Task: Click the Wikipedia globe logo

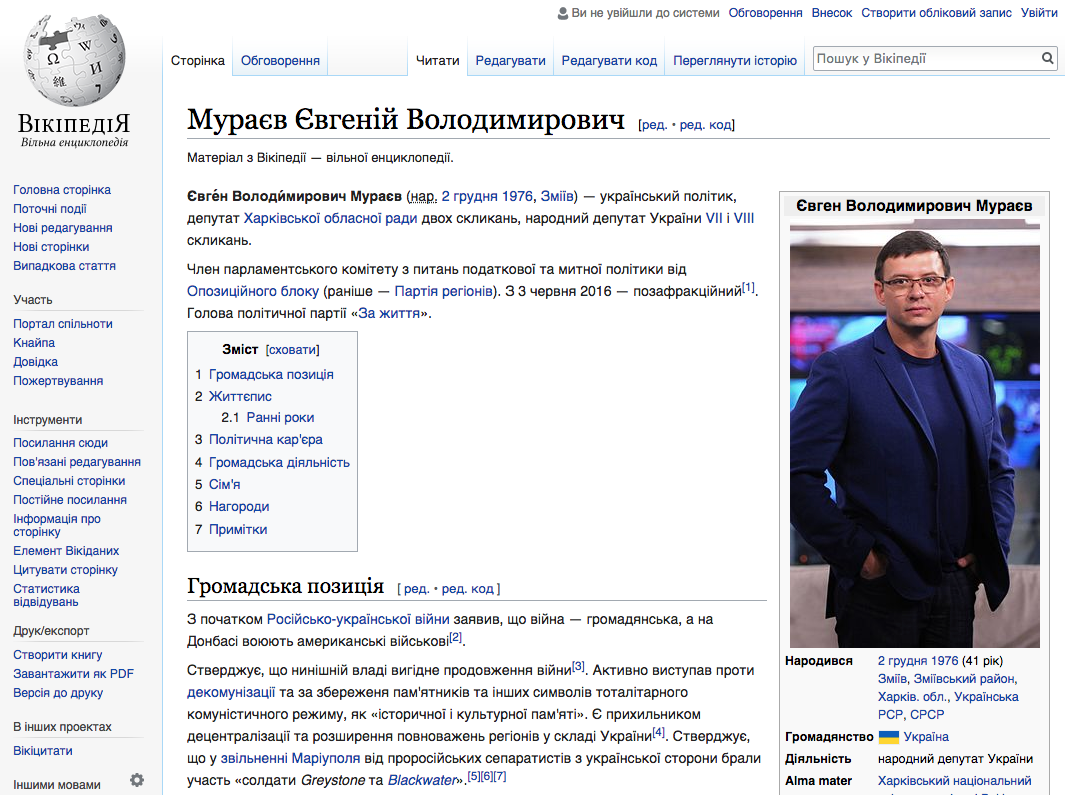Action: pyautogui.click(x=74, y=60)
